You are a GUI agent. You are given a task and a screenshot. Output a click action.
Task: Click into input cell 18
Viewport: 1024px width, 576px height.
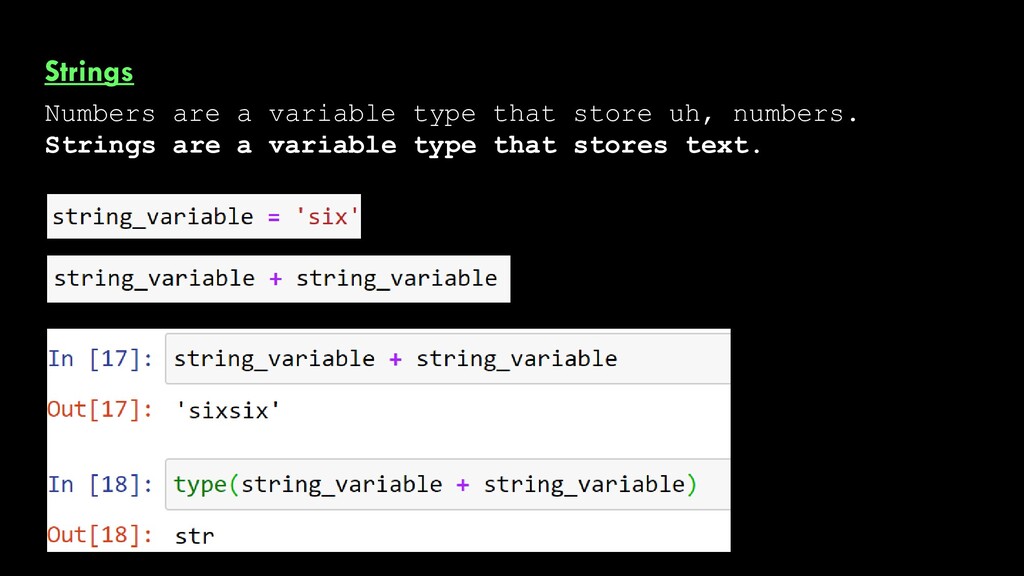pyautogui.click(x=448, y=485)
